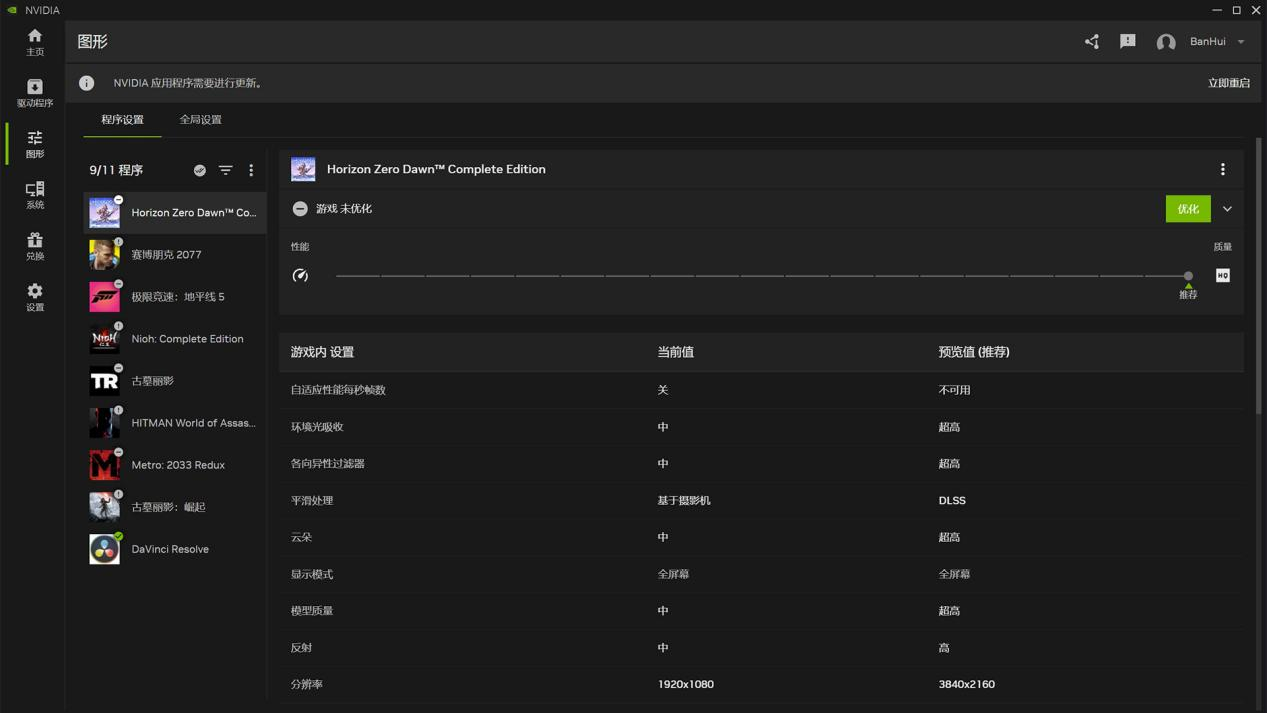1267x713 pixels.
Task: Select HITMAN World of Assassination entry
Action: pyautogui.click(x=175, y=423)
